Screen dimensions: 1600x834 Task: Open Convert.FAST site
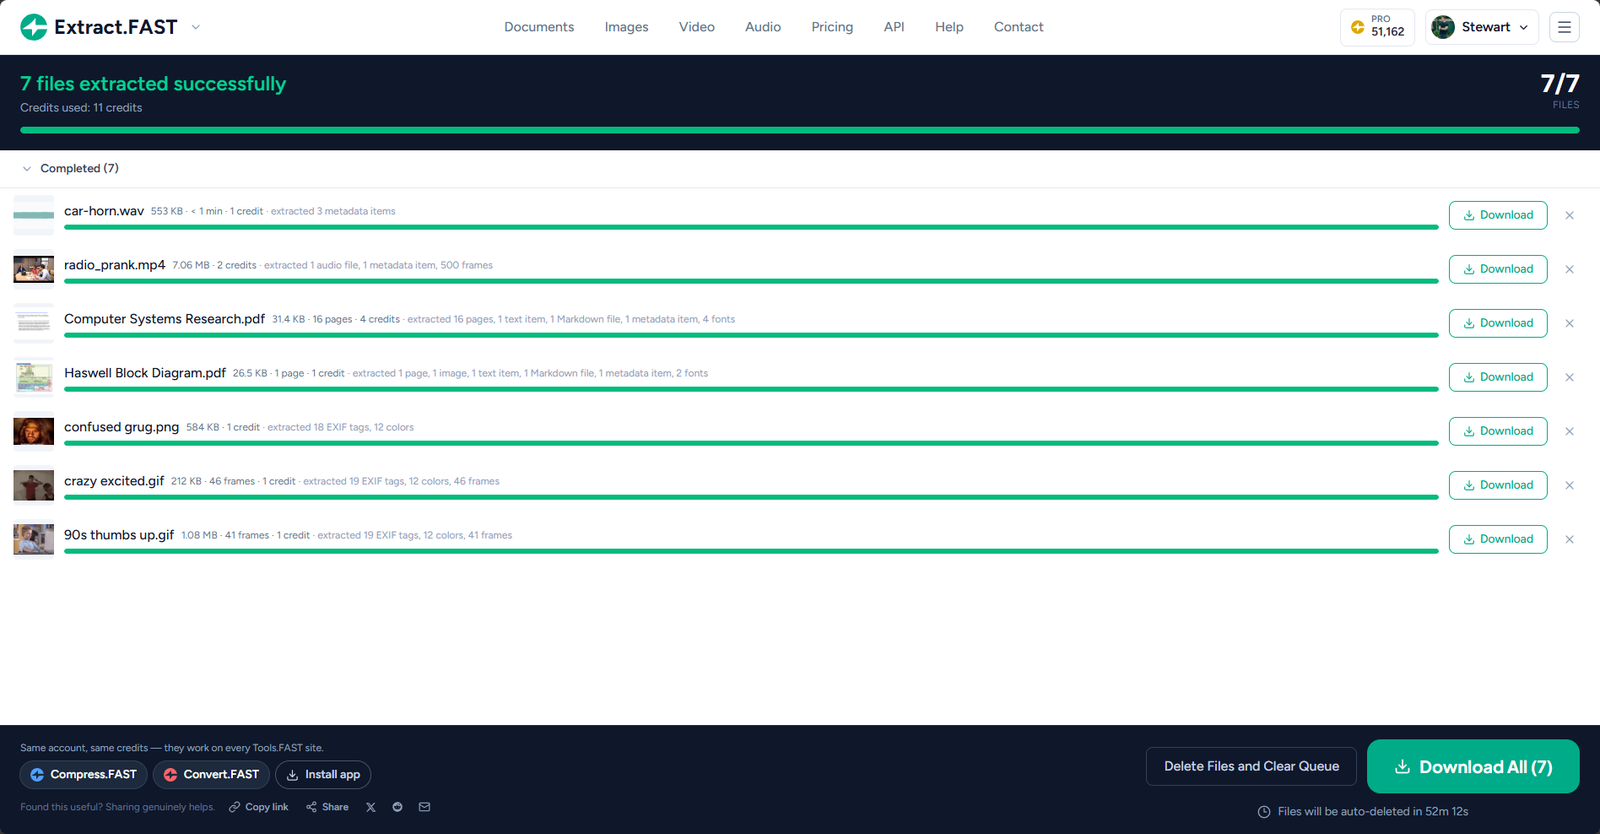pyautogui.click(x=211, y=775)
